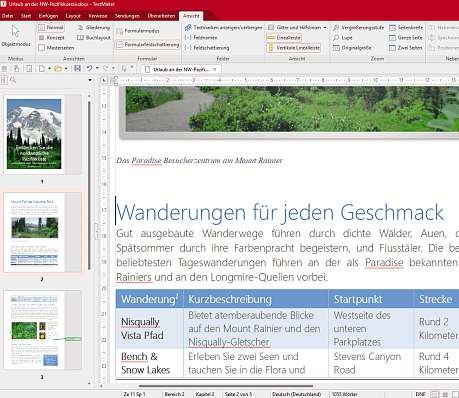Toggle Feldschattierung
The width and height of the screenshot is (459, 398).
[207, 48]
